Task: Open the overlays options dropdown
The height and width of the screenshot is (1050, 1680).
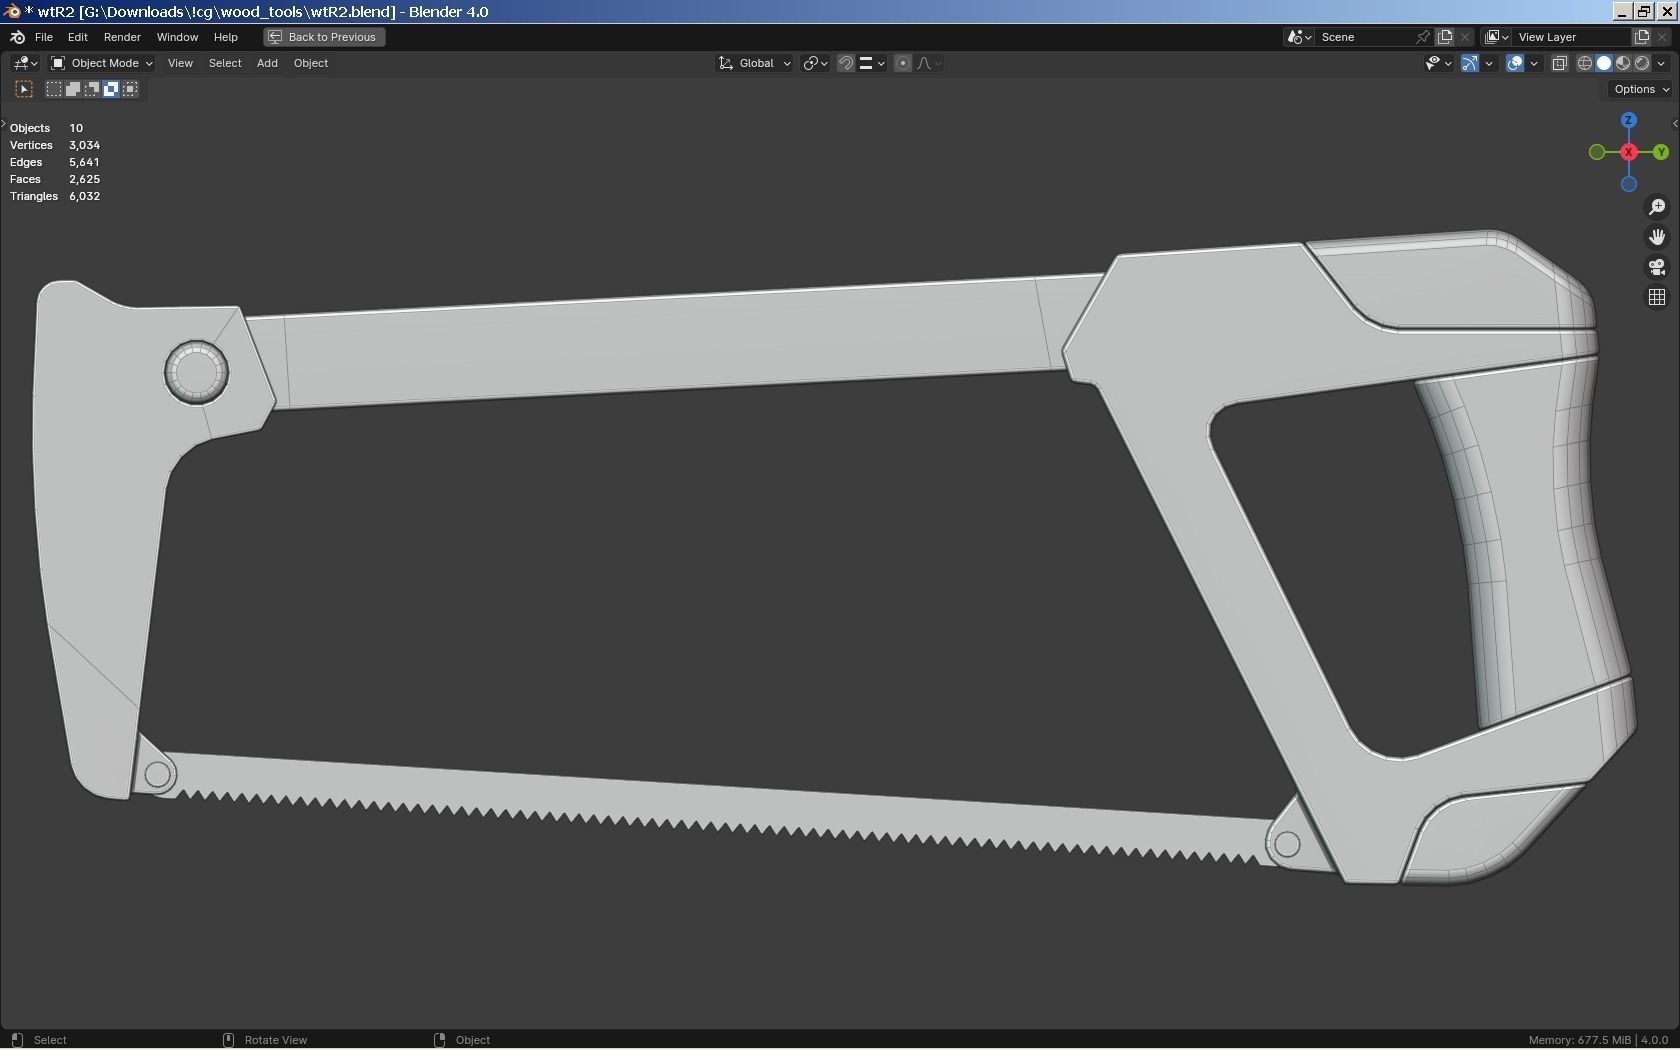Action: [x=1534, y=63]
